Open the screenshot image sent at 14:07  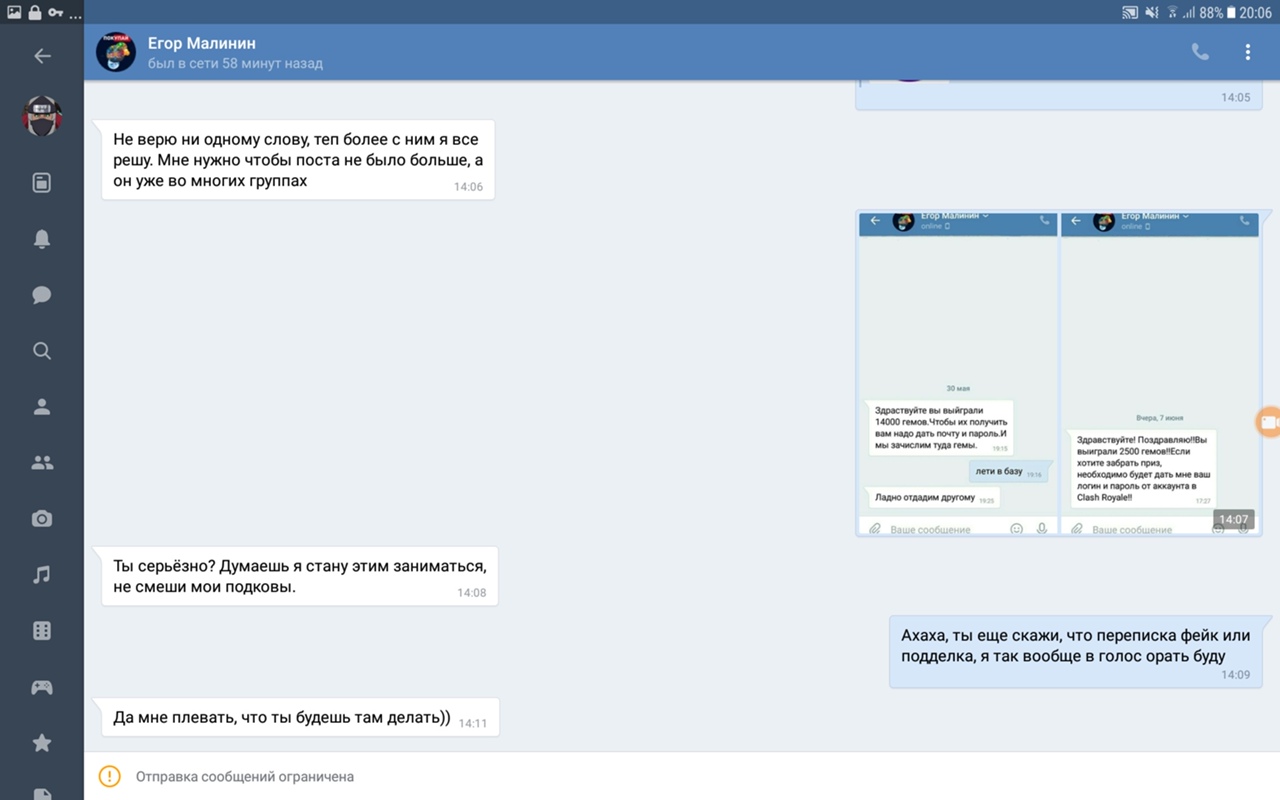click(x=1058, y=373)
